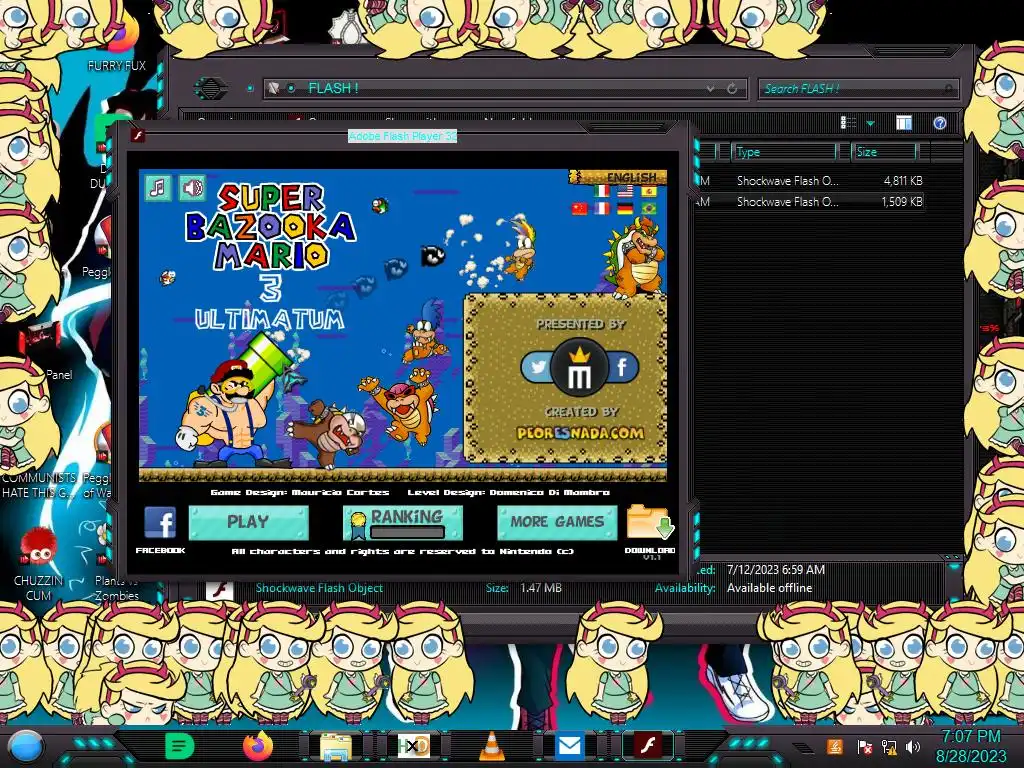Click the Twitter bird icon in game
This screenshot has width=1024, height=768.
537,367
